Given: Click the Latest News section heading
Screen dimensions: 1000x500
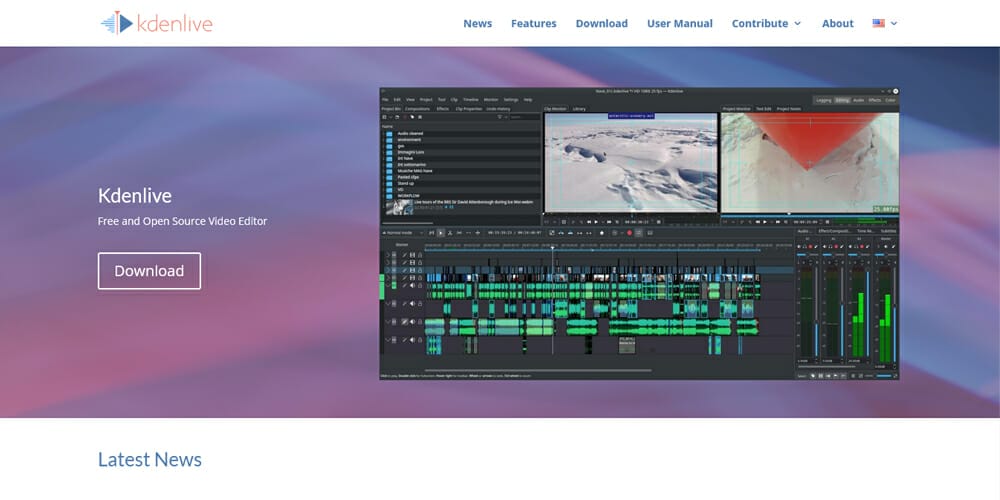Looking at the screenshot, I should click(x=150, y=459).
